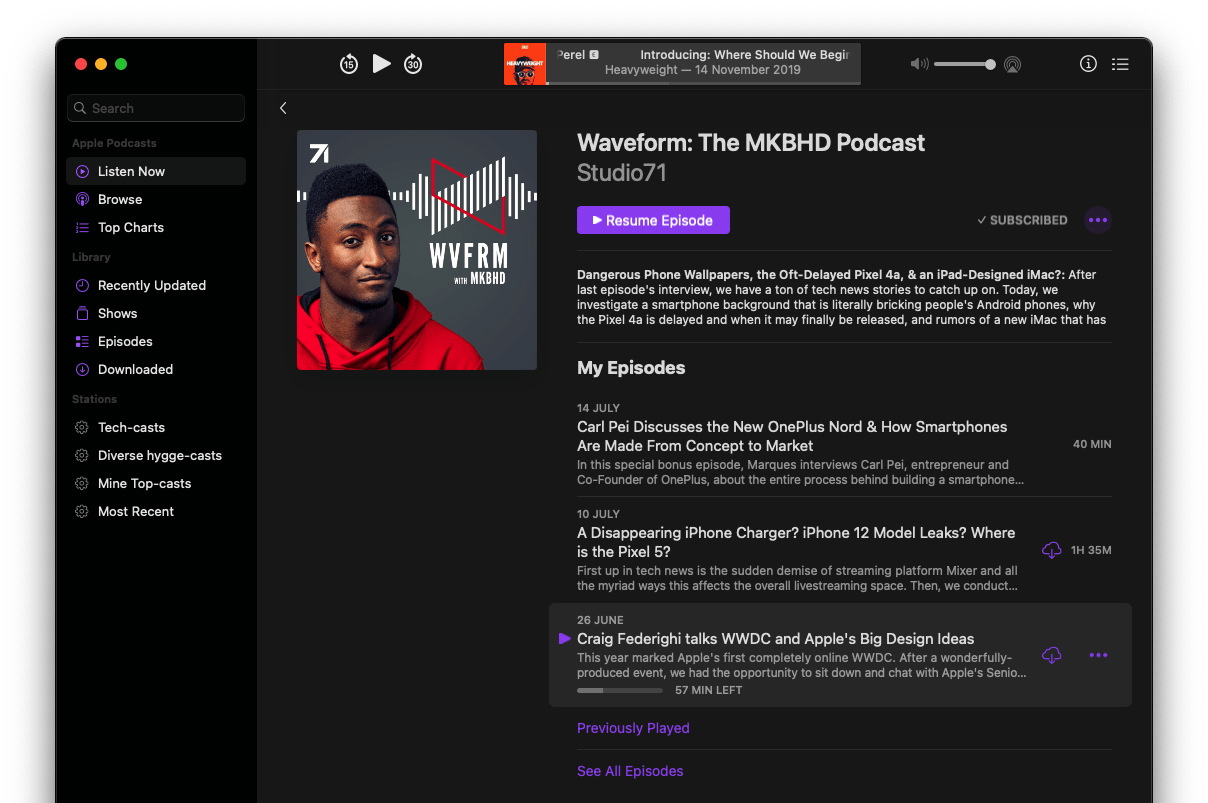
Task: Select the Diverse hygge-casts station
Action: click(x=156, y=455)
